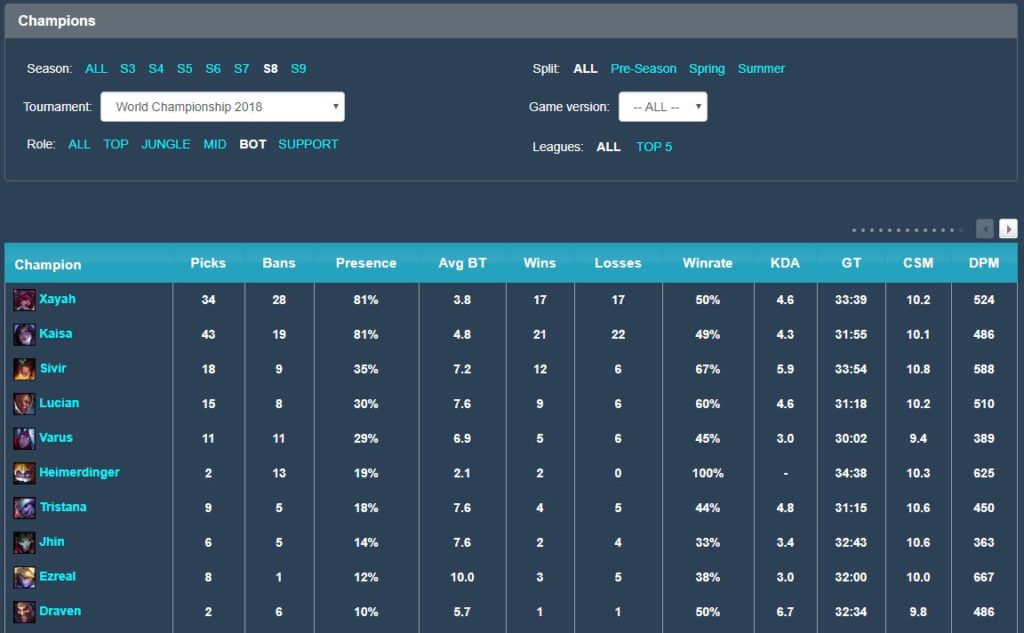Viewport: 1024px width, 633px height.
Task: Click Kaisa's 43 picks value
Action: coord(208,334)
